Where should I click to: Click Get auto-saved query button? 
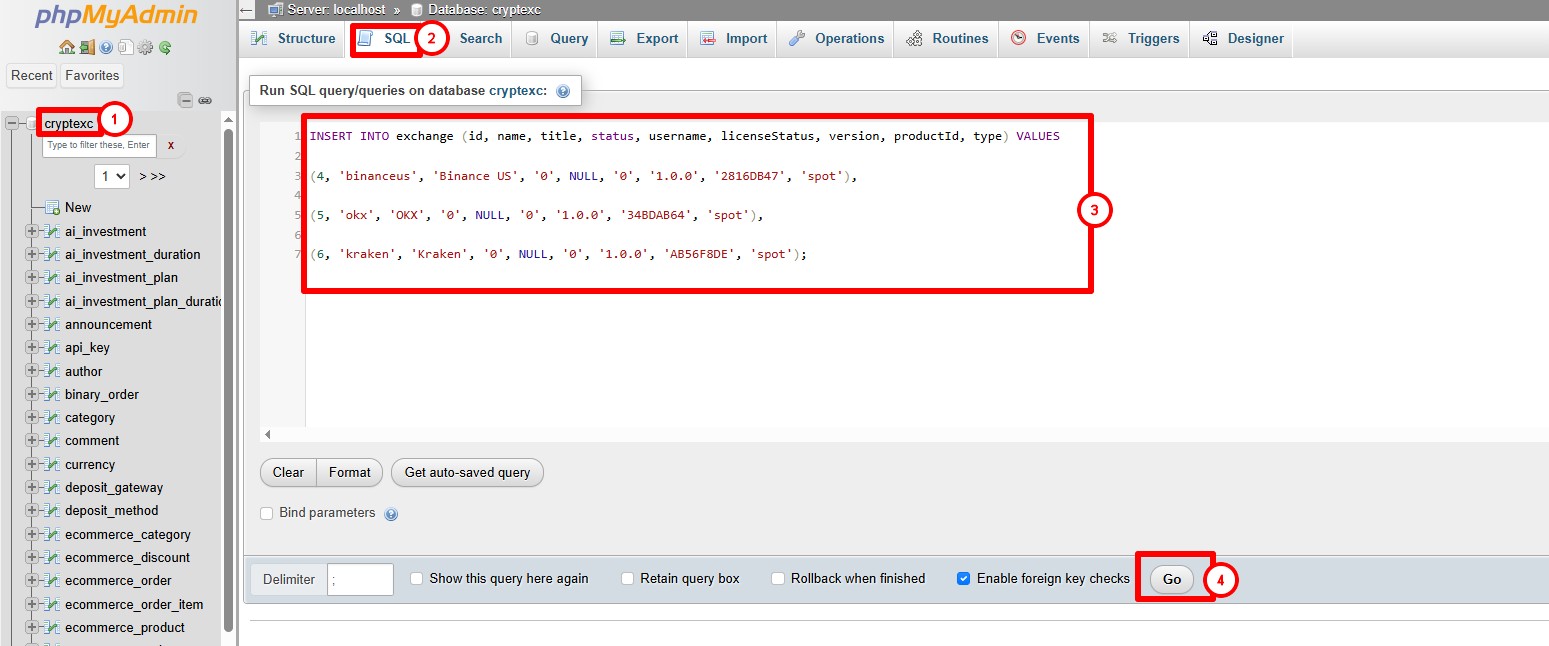tap(467, 472)
